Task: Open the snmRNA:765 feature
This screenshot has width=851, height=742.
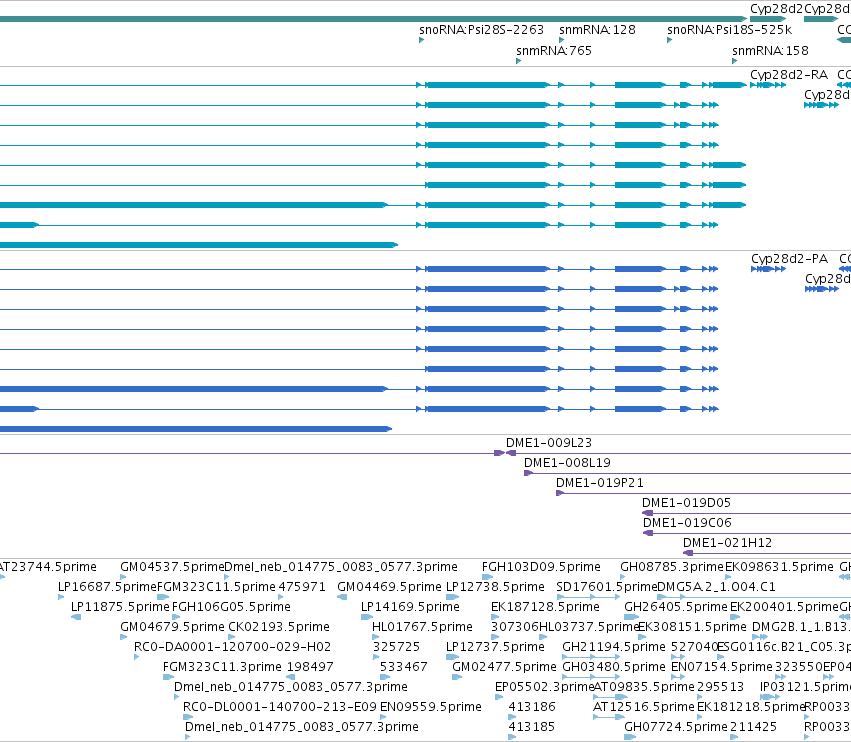Action: tap(554, 51)
